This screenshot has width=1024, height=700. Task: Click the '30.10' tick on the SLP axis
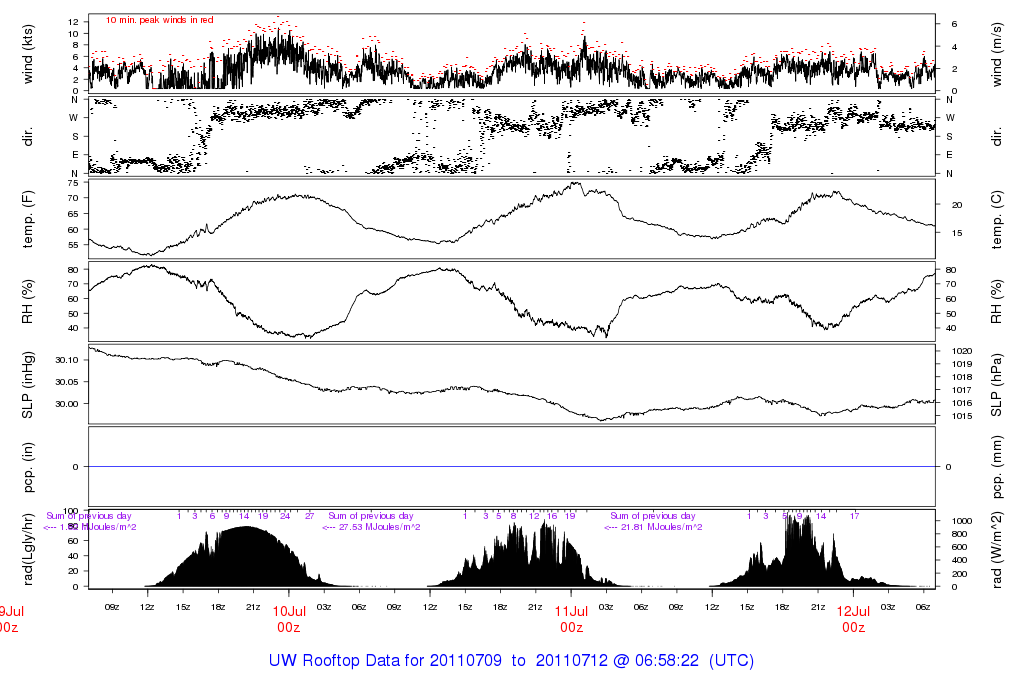67,360
